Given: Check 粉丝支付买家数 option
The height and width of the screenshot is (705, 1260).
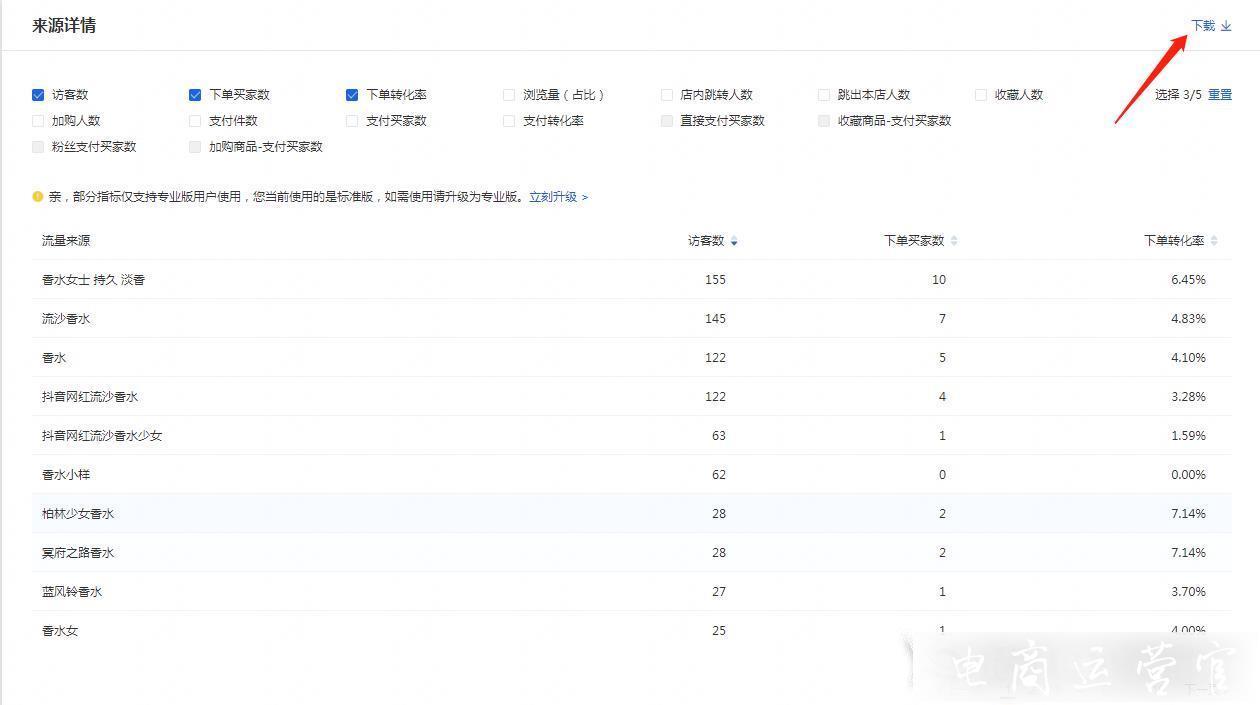Looking at the screenshot, I should coord(37,146).
